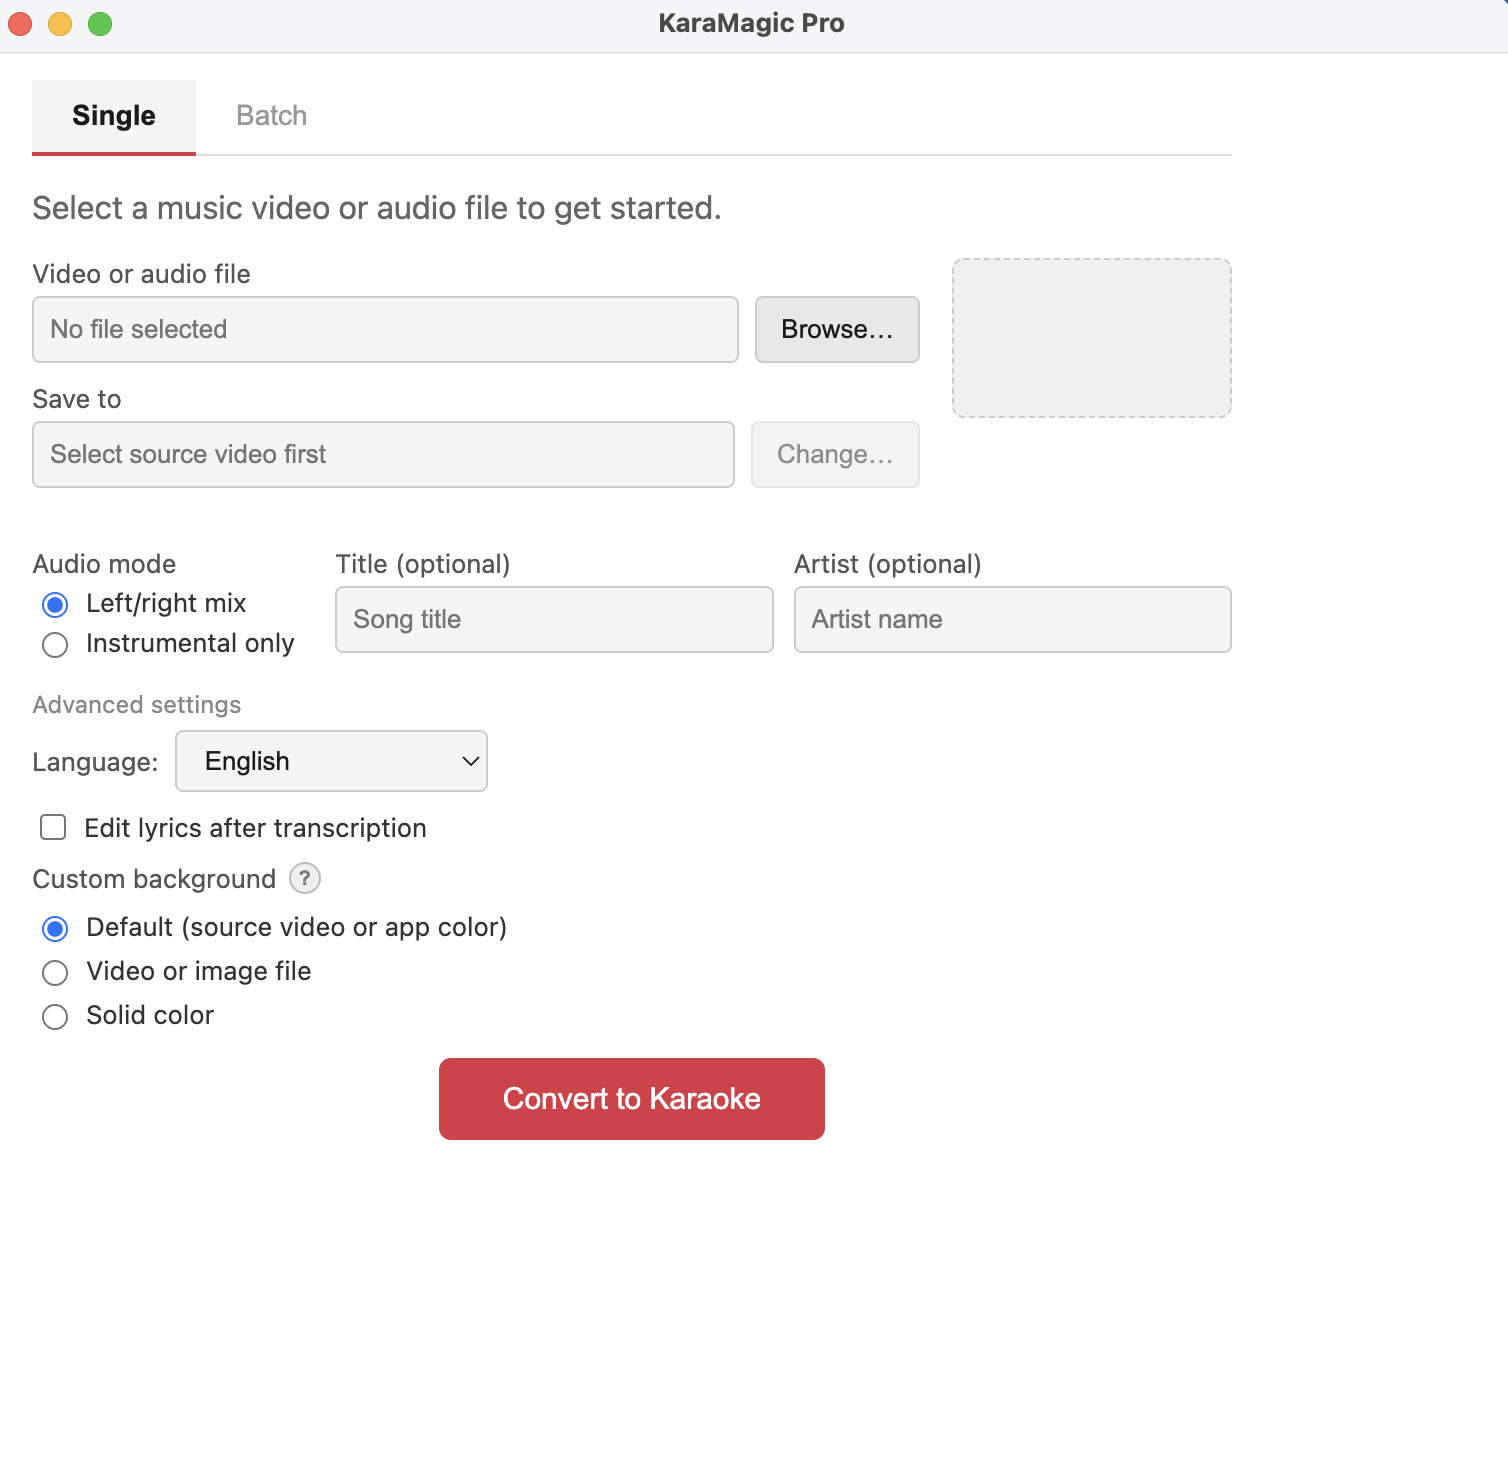
Task: Click the dashed preview thumbnail area
Action: 1092,338
